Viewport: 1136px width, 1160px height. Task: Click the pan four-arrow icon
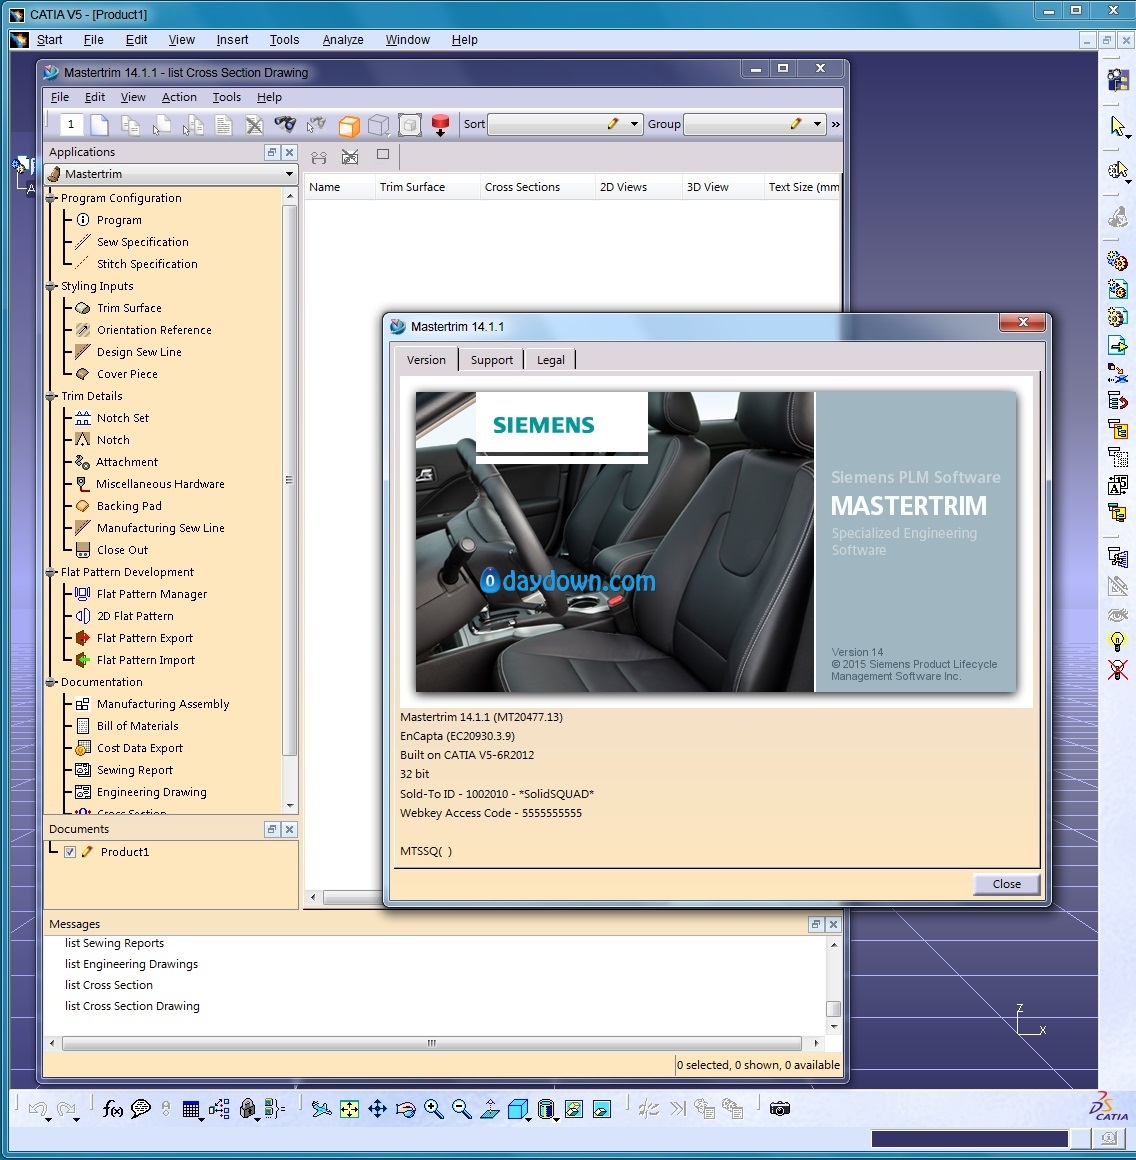pyautogui.click(x=377, y=1108)
